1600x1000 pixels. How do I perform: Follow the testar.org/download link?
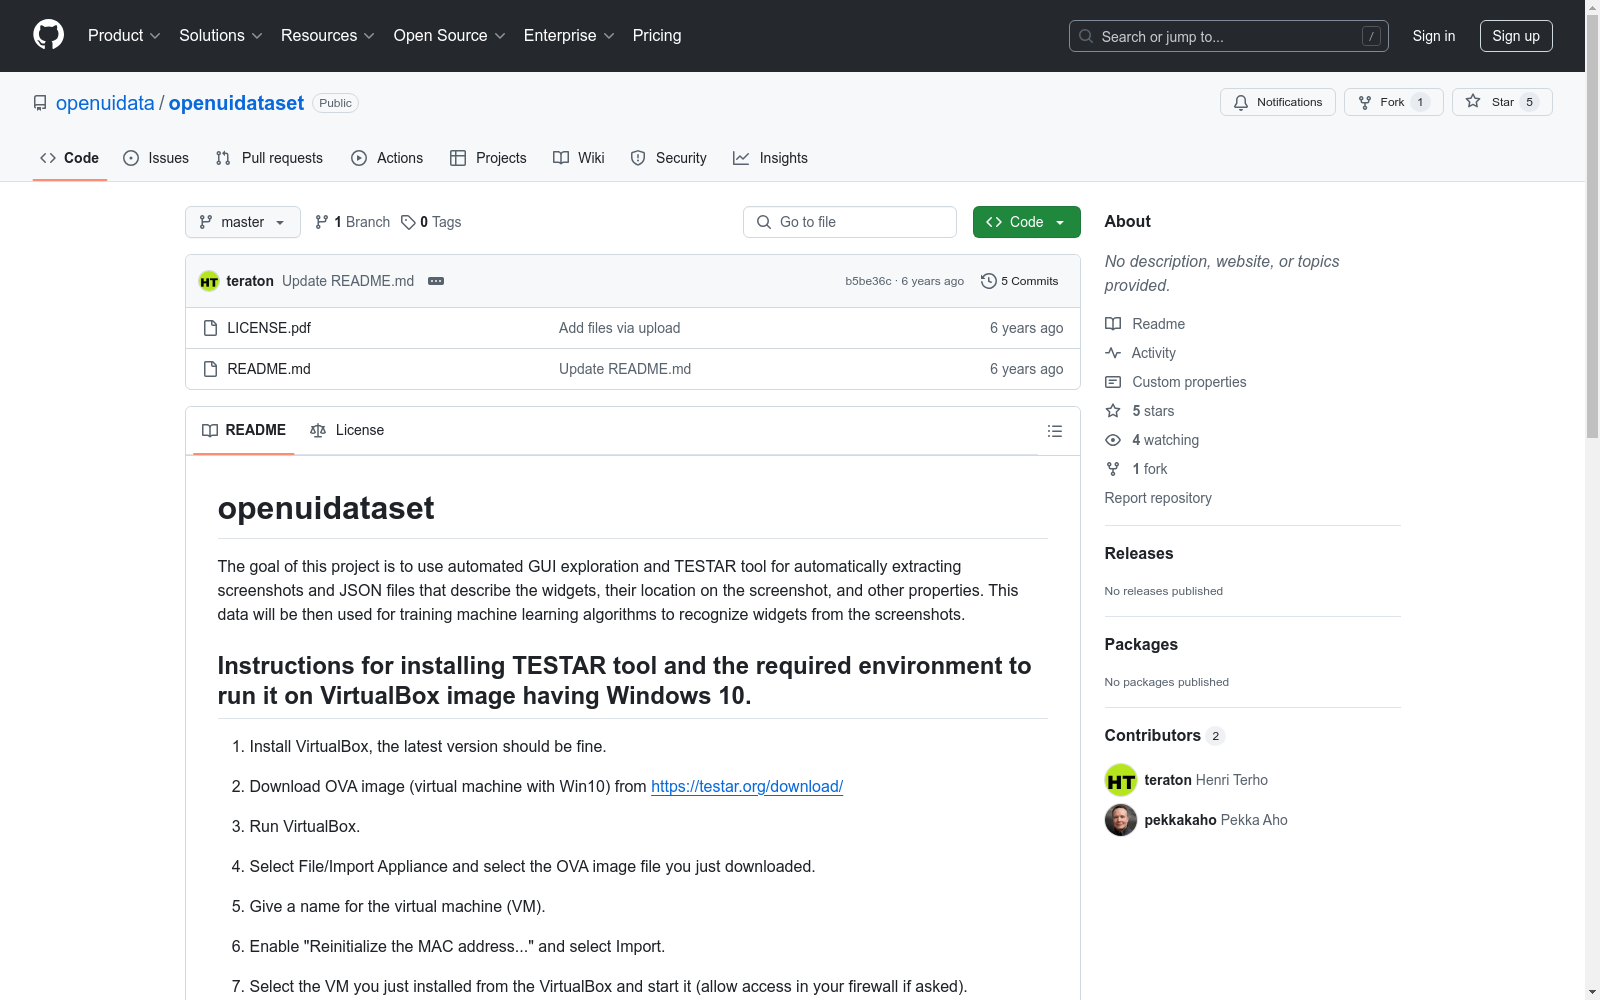point(747,787)
